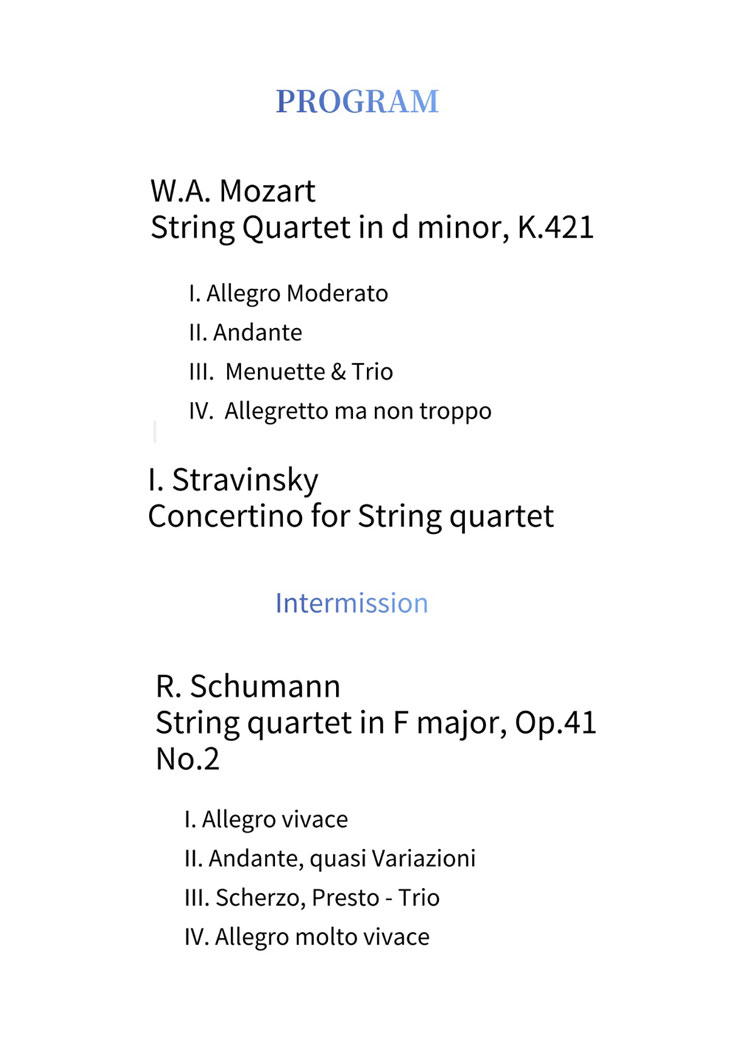750x1060 pixels.
Task: Click Andante, quasi Variazioni movement
Action: (330, 859)
